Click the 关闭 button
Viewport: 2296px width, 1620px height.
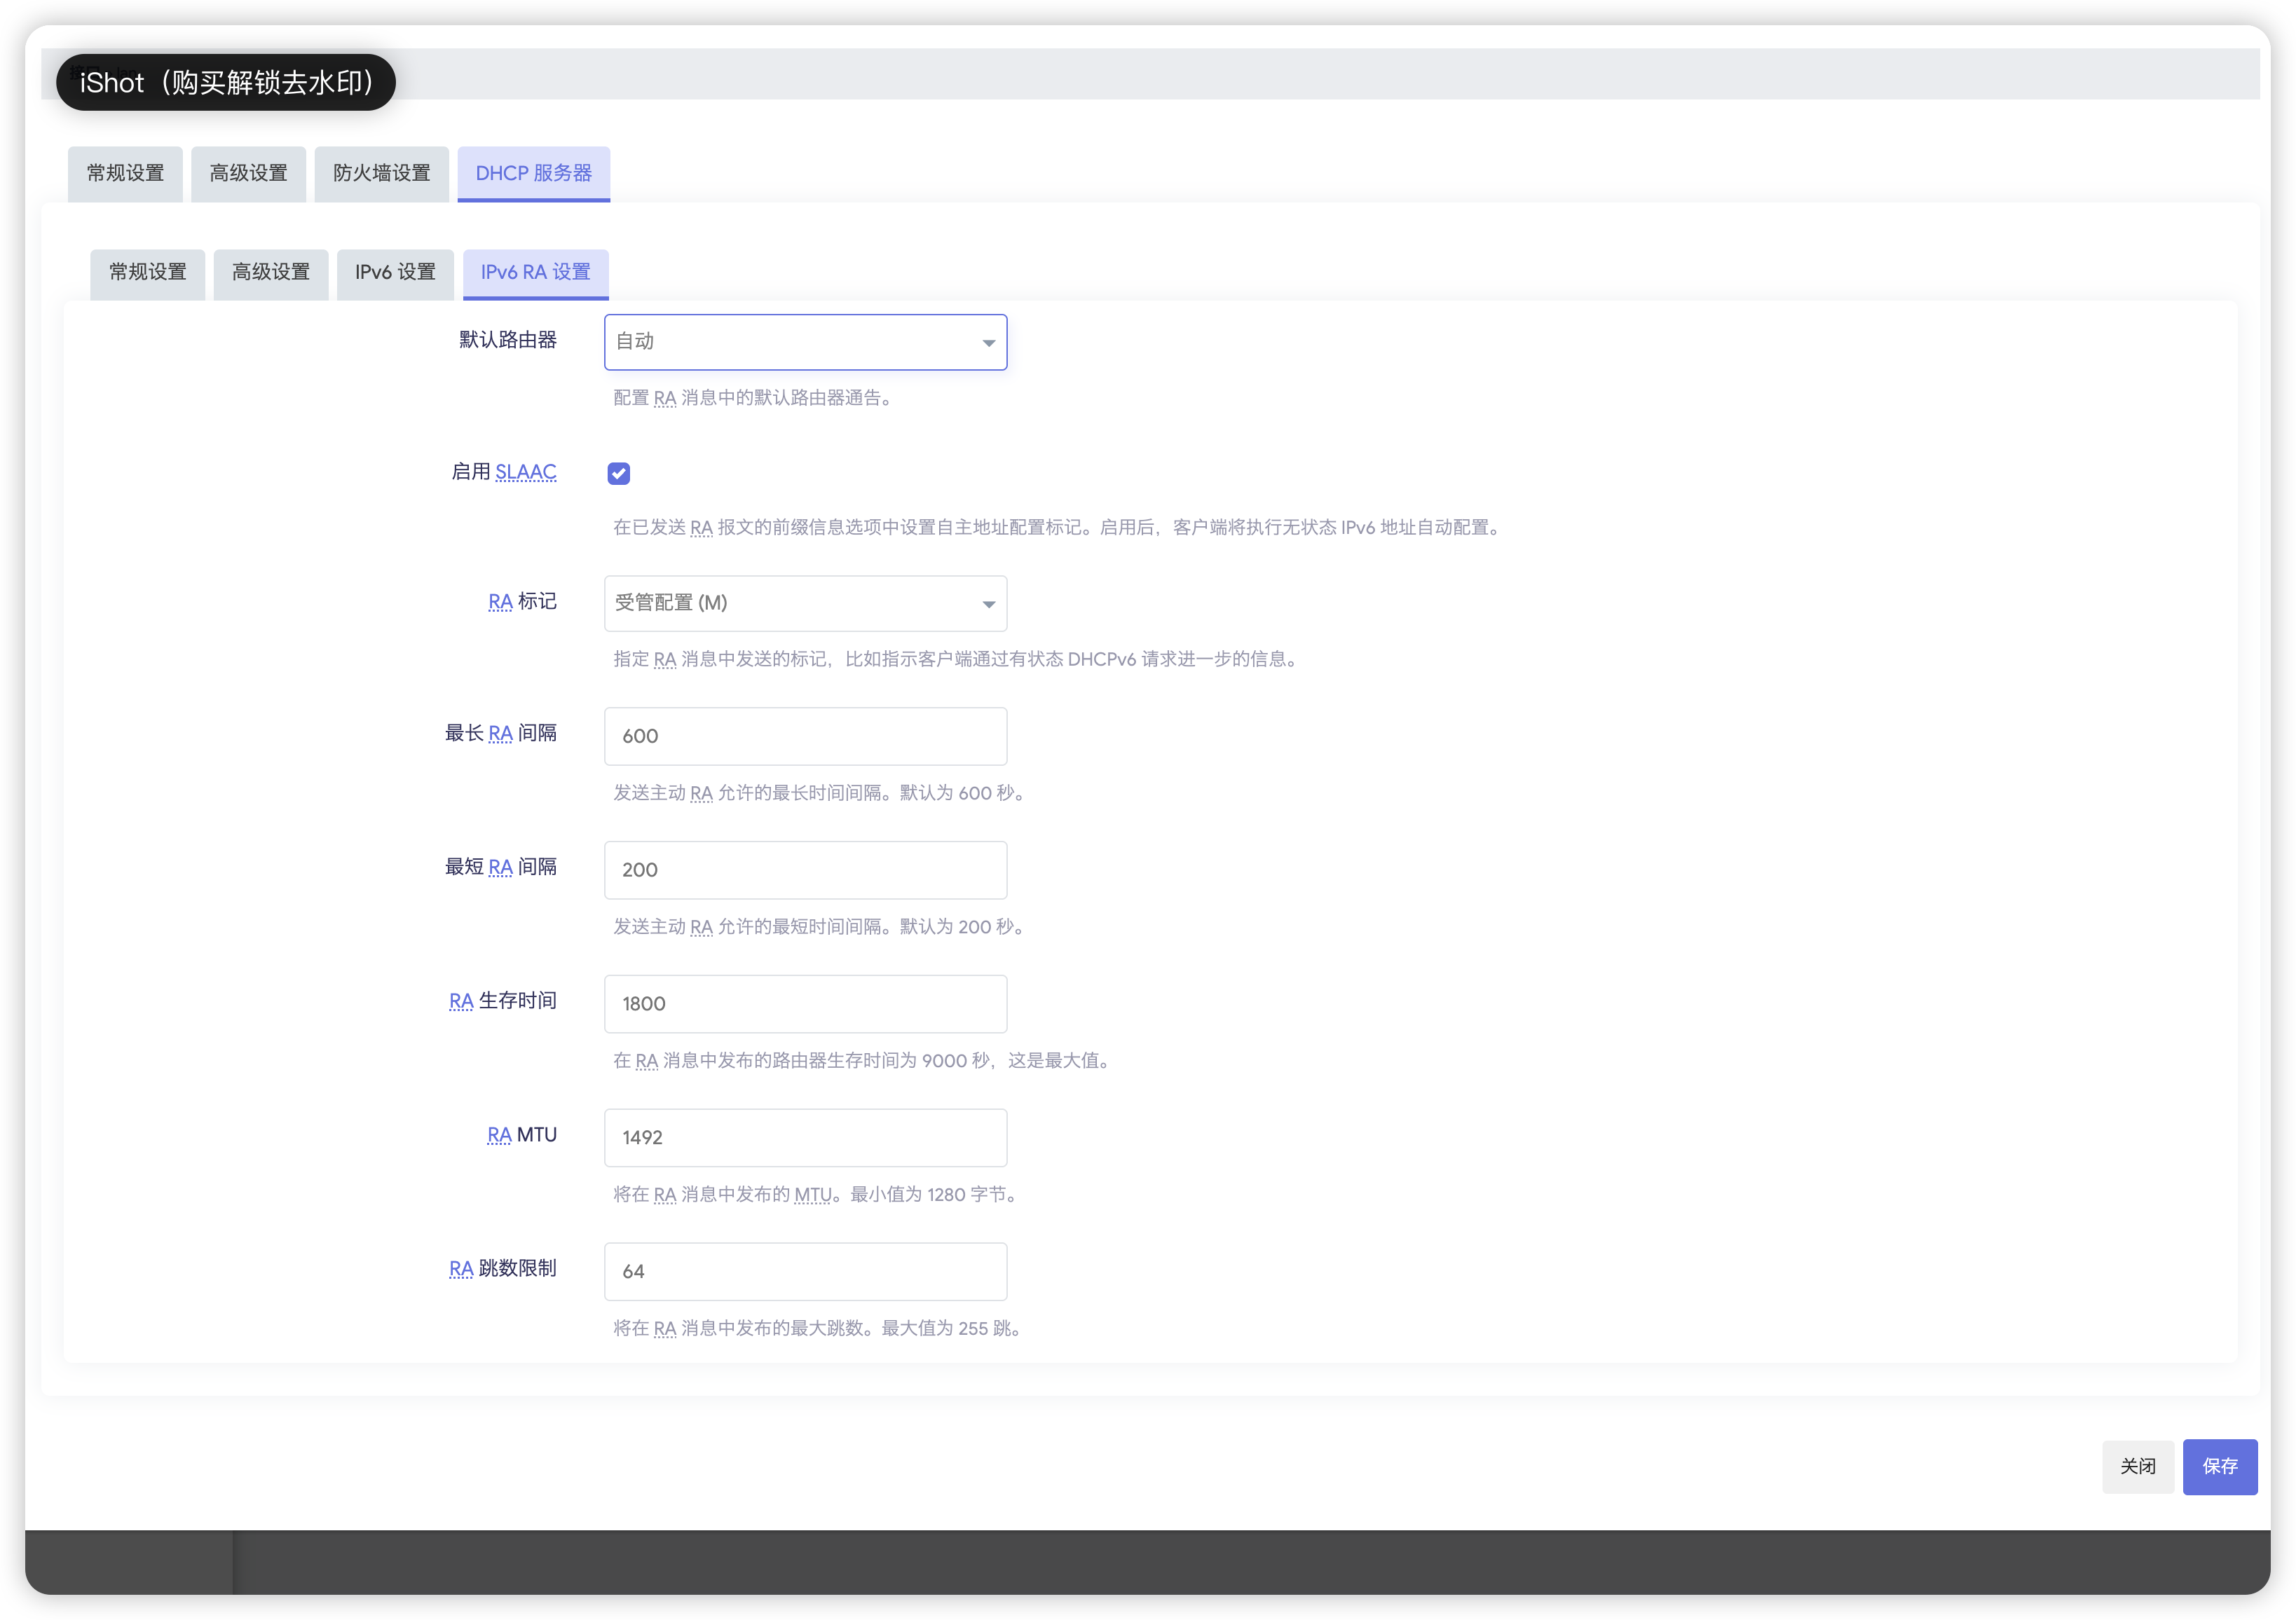click(2137, 1466)
